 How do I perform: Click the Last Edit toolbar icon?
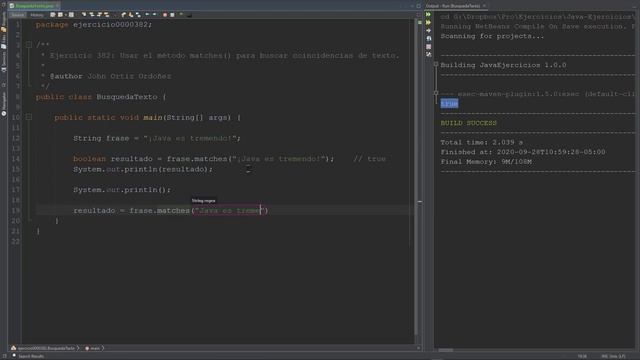coord(53,15)
